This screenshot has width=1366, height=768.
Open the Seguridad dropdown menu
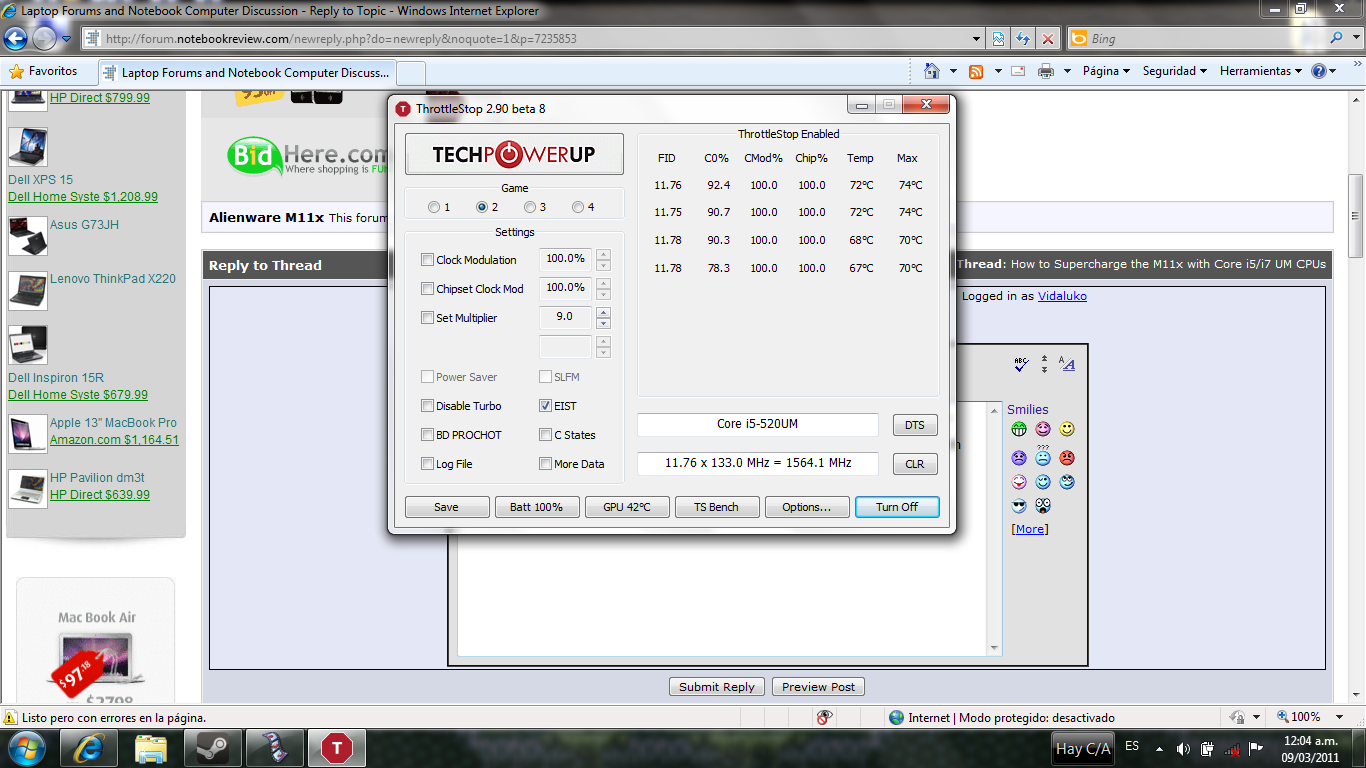click(1175, 71)
